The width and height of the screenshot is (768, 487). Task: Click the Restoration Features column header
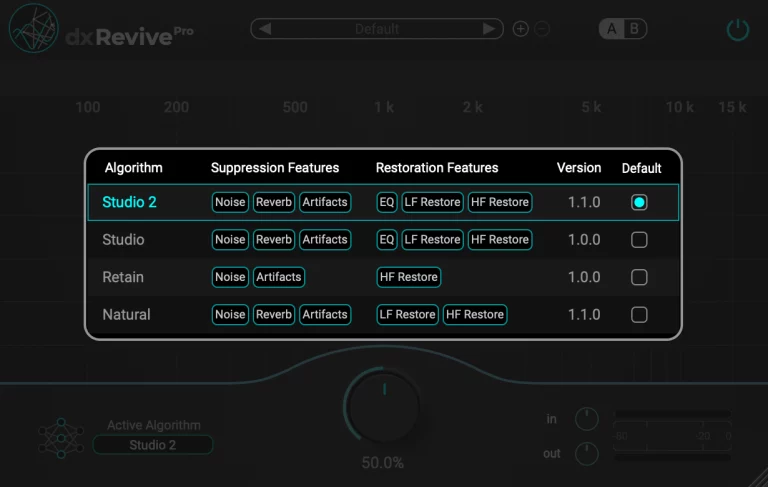(x=437, y=168)
